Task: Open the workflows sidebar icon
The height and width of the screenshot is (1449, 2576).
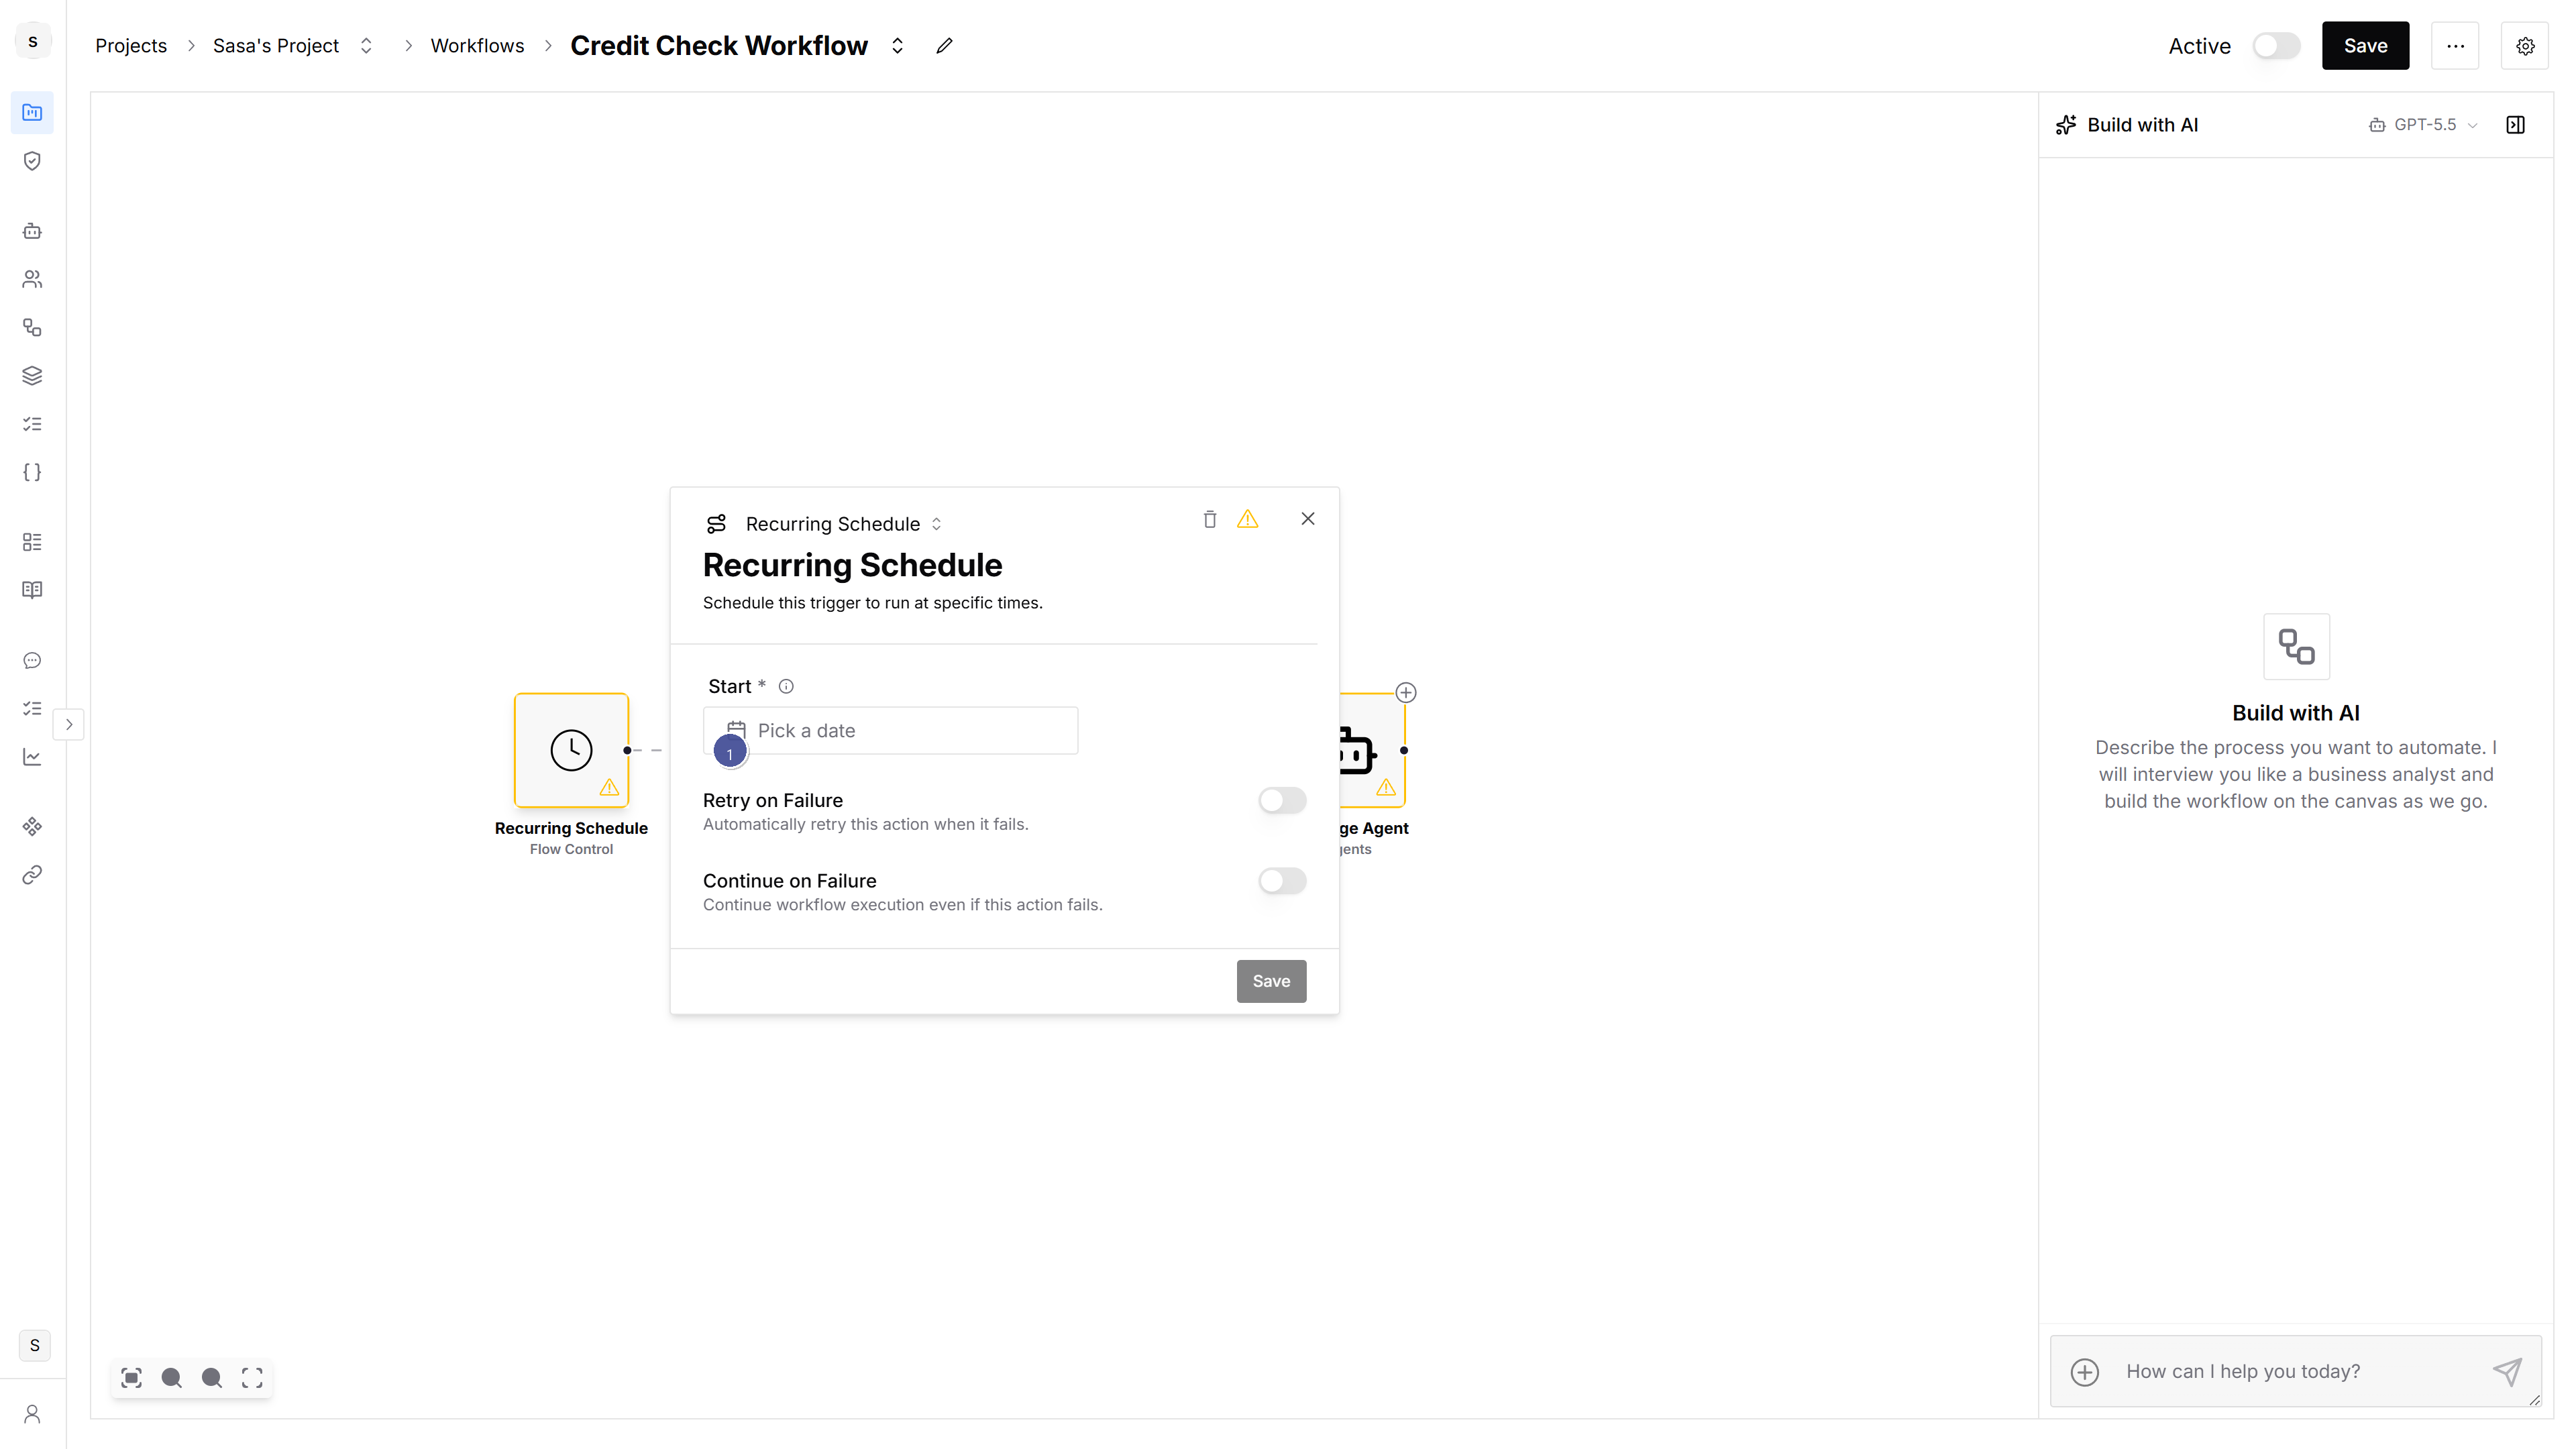Action: pos(32,328)
